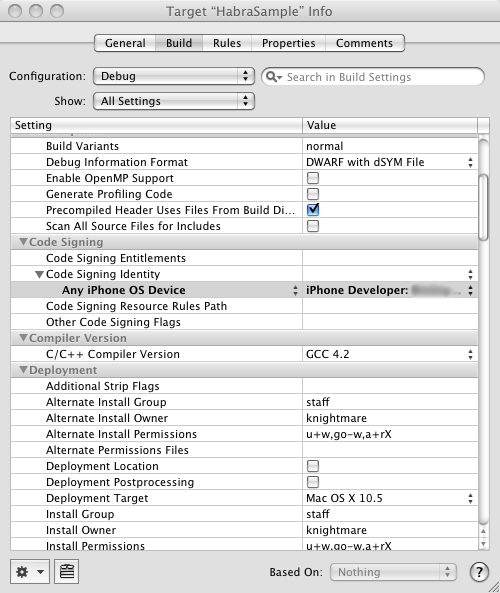Uncheck Precompiled Header Uses Files From Build Directory
Screen dimensions: 500x593
313,210
